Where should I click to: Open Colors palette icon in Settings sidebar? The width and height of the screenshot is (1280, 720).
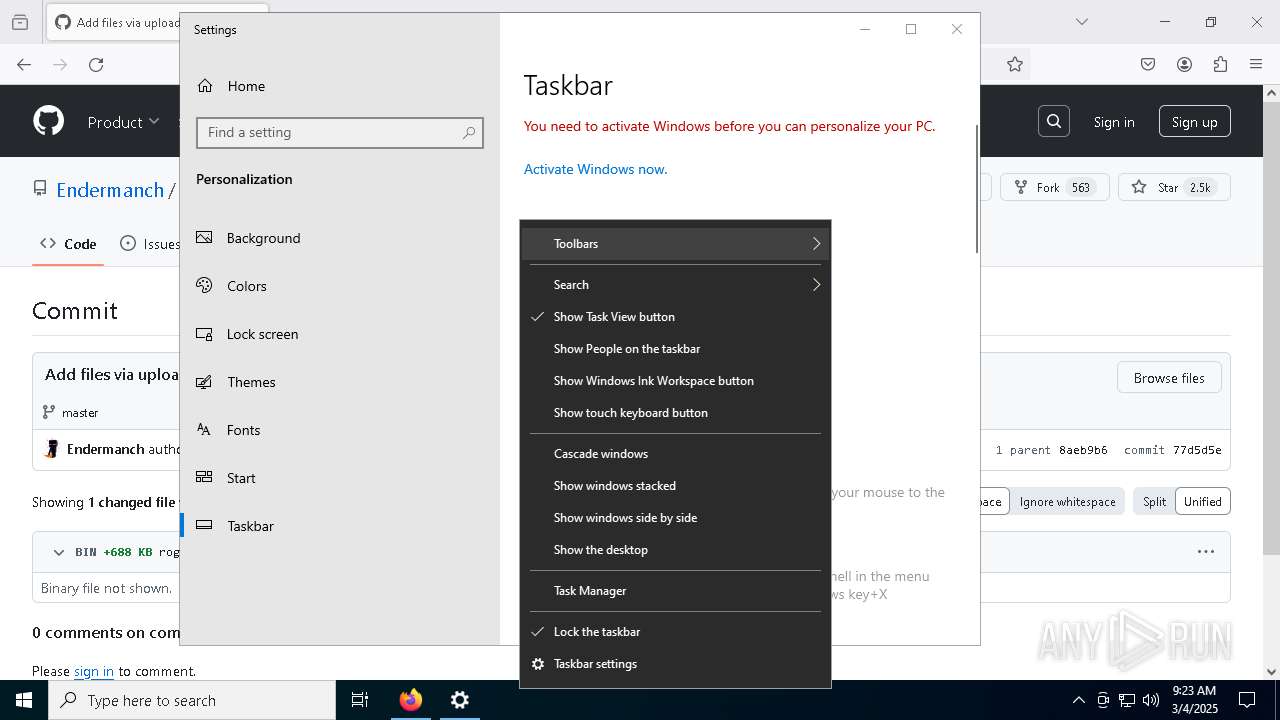(204, 286)
